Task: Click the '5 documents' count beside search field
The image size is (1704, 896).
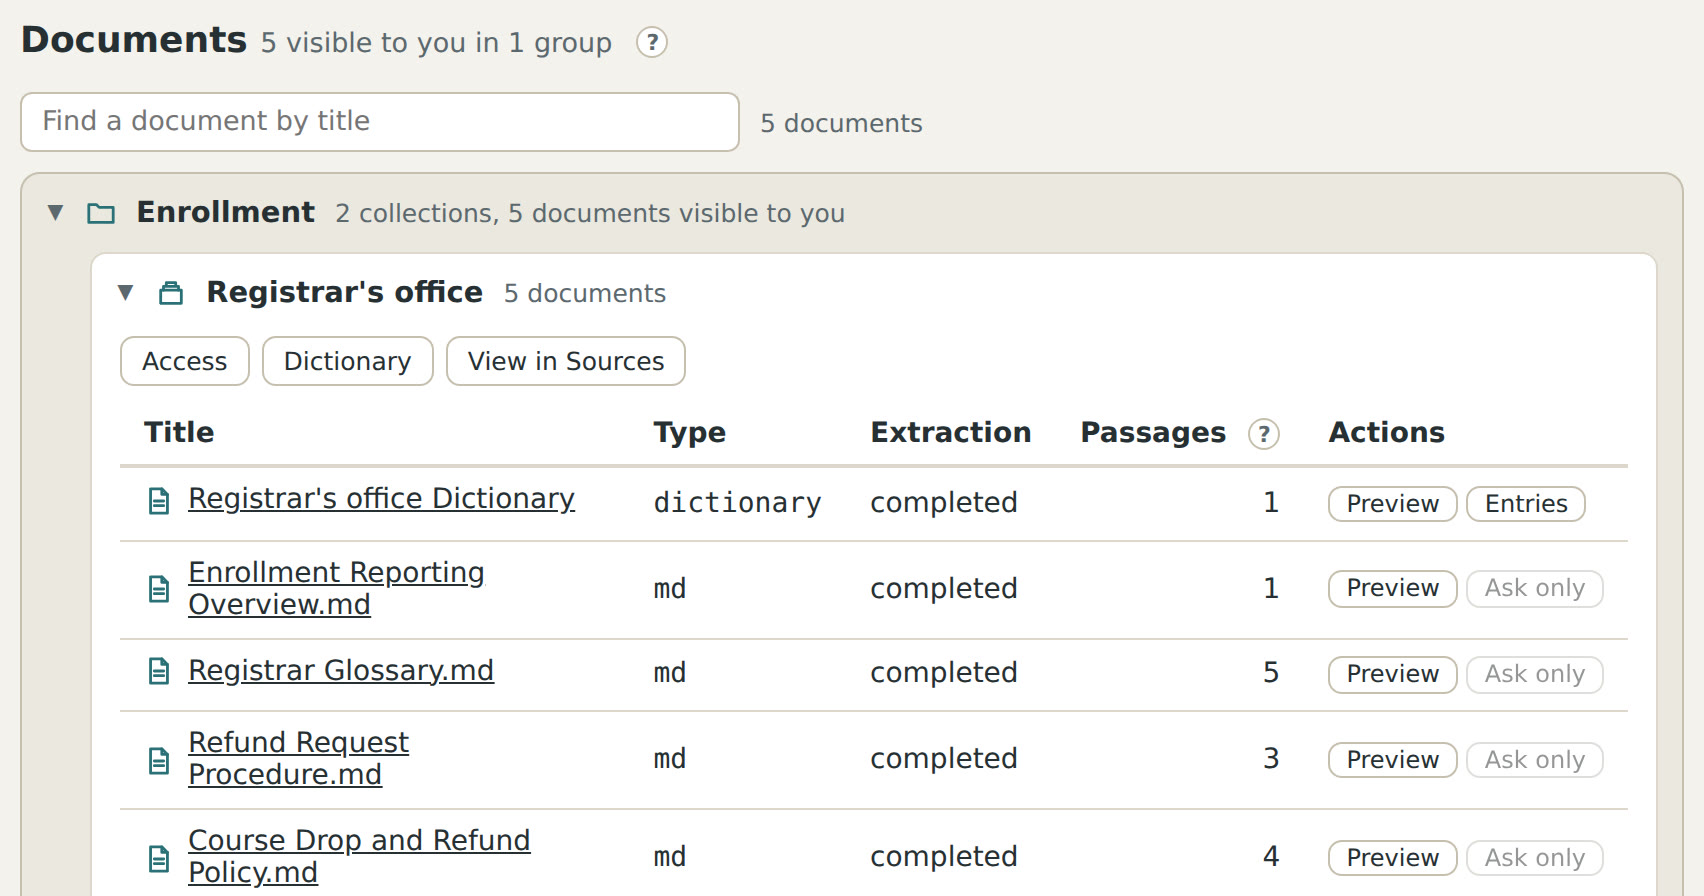Action: click(x=841, y=123)
